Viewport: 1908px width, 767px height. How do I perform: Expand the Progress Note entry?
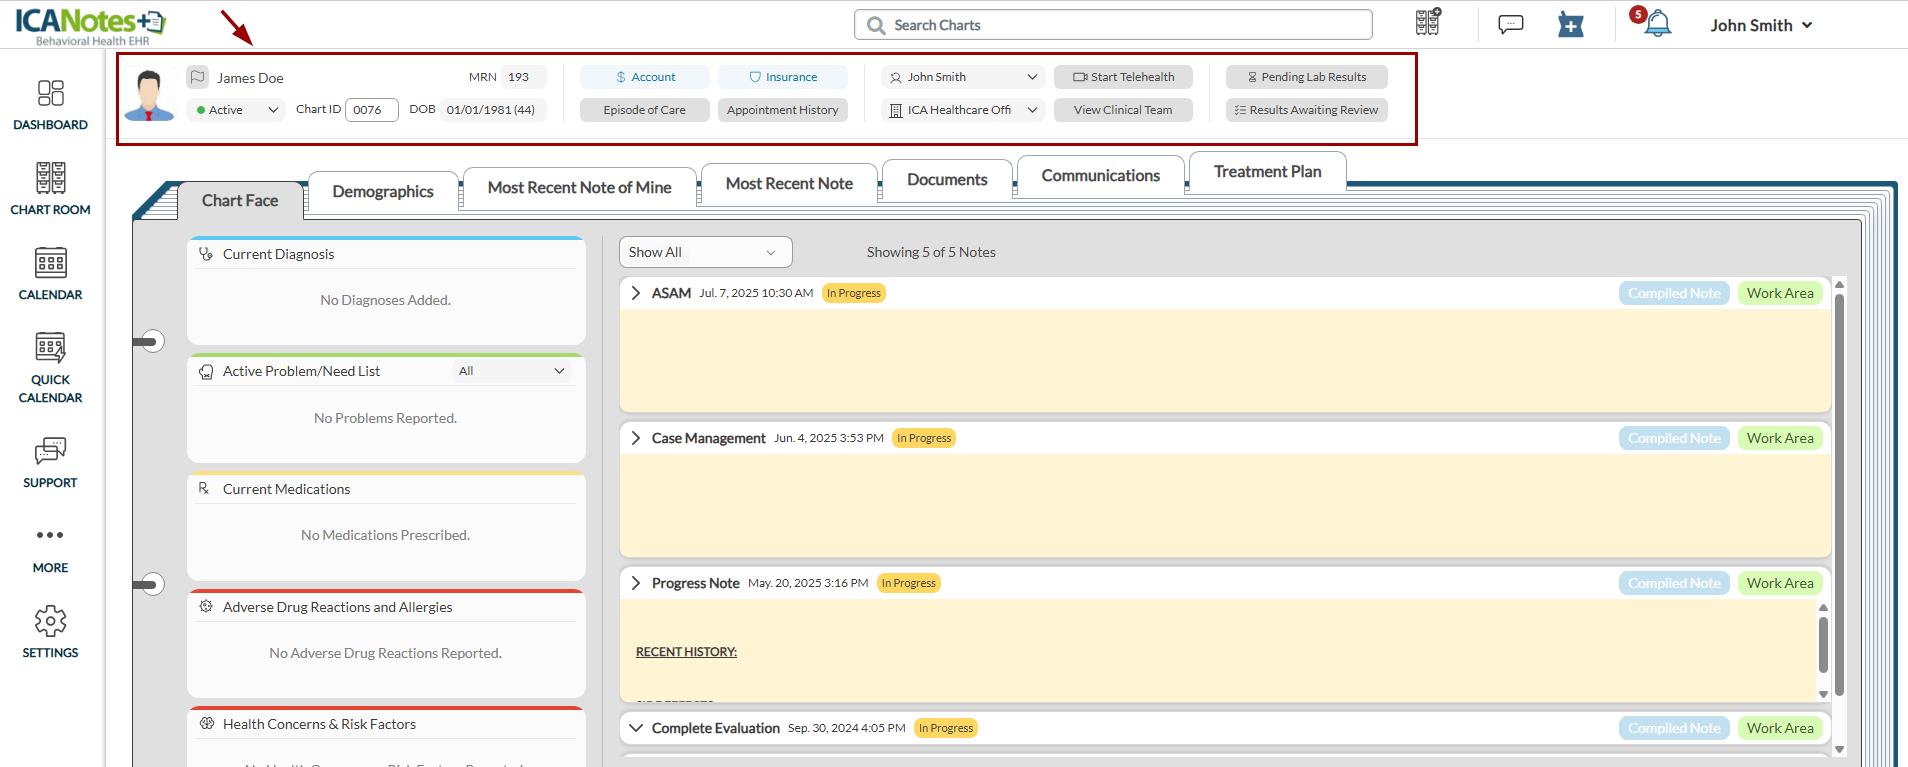pos(636,583)
